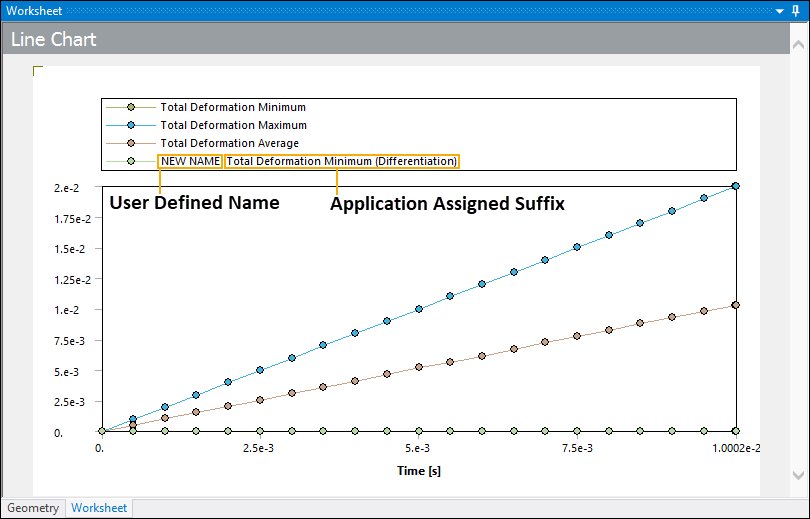Click the brown Average legend marker
The width and height of the screenshot is (810, 519).
[131, 143]
